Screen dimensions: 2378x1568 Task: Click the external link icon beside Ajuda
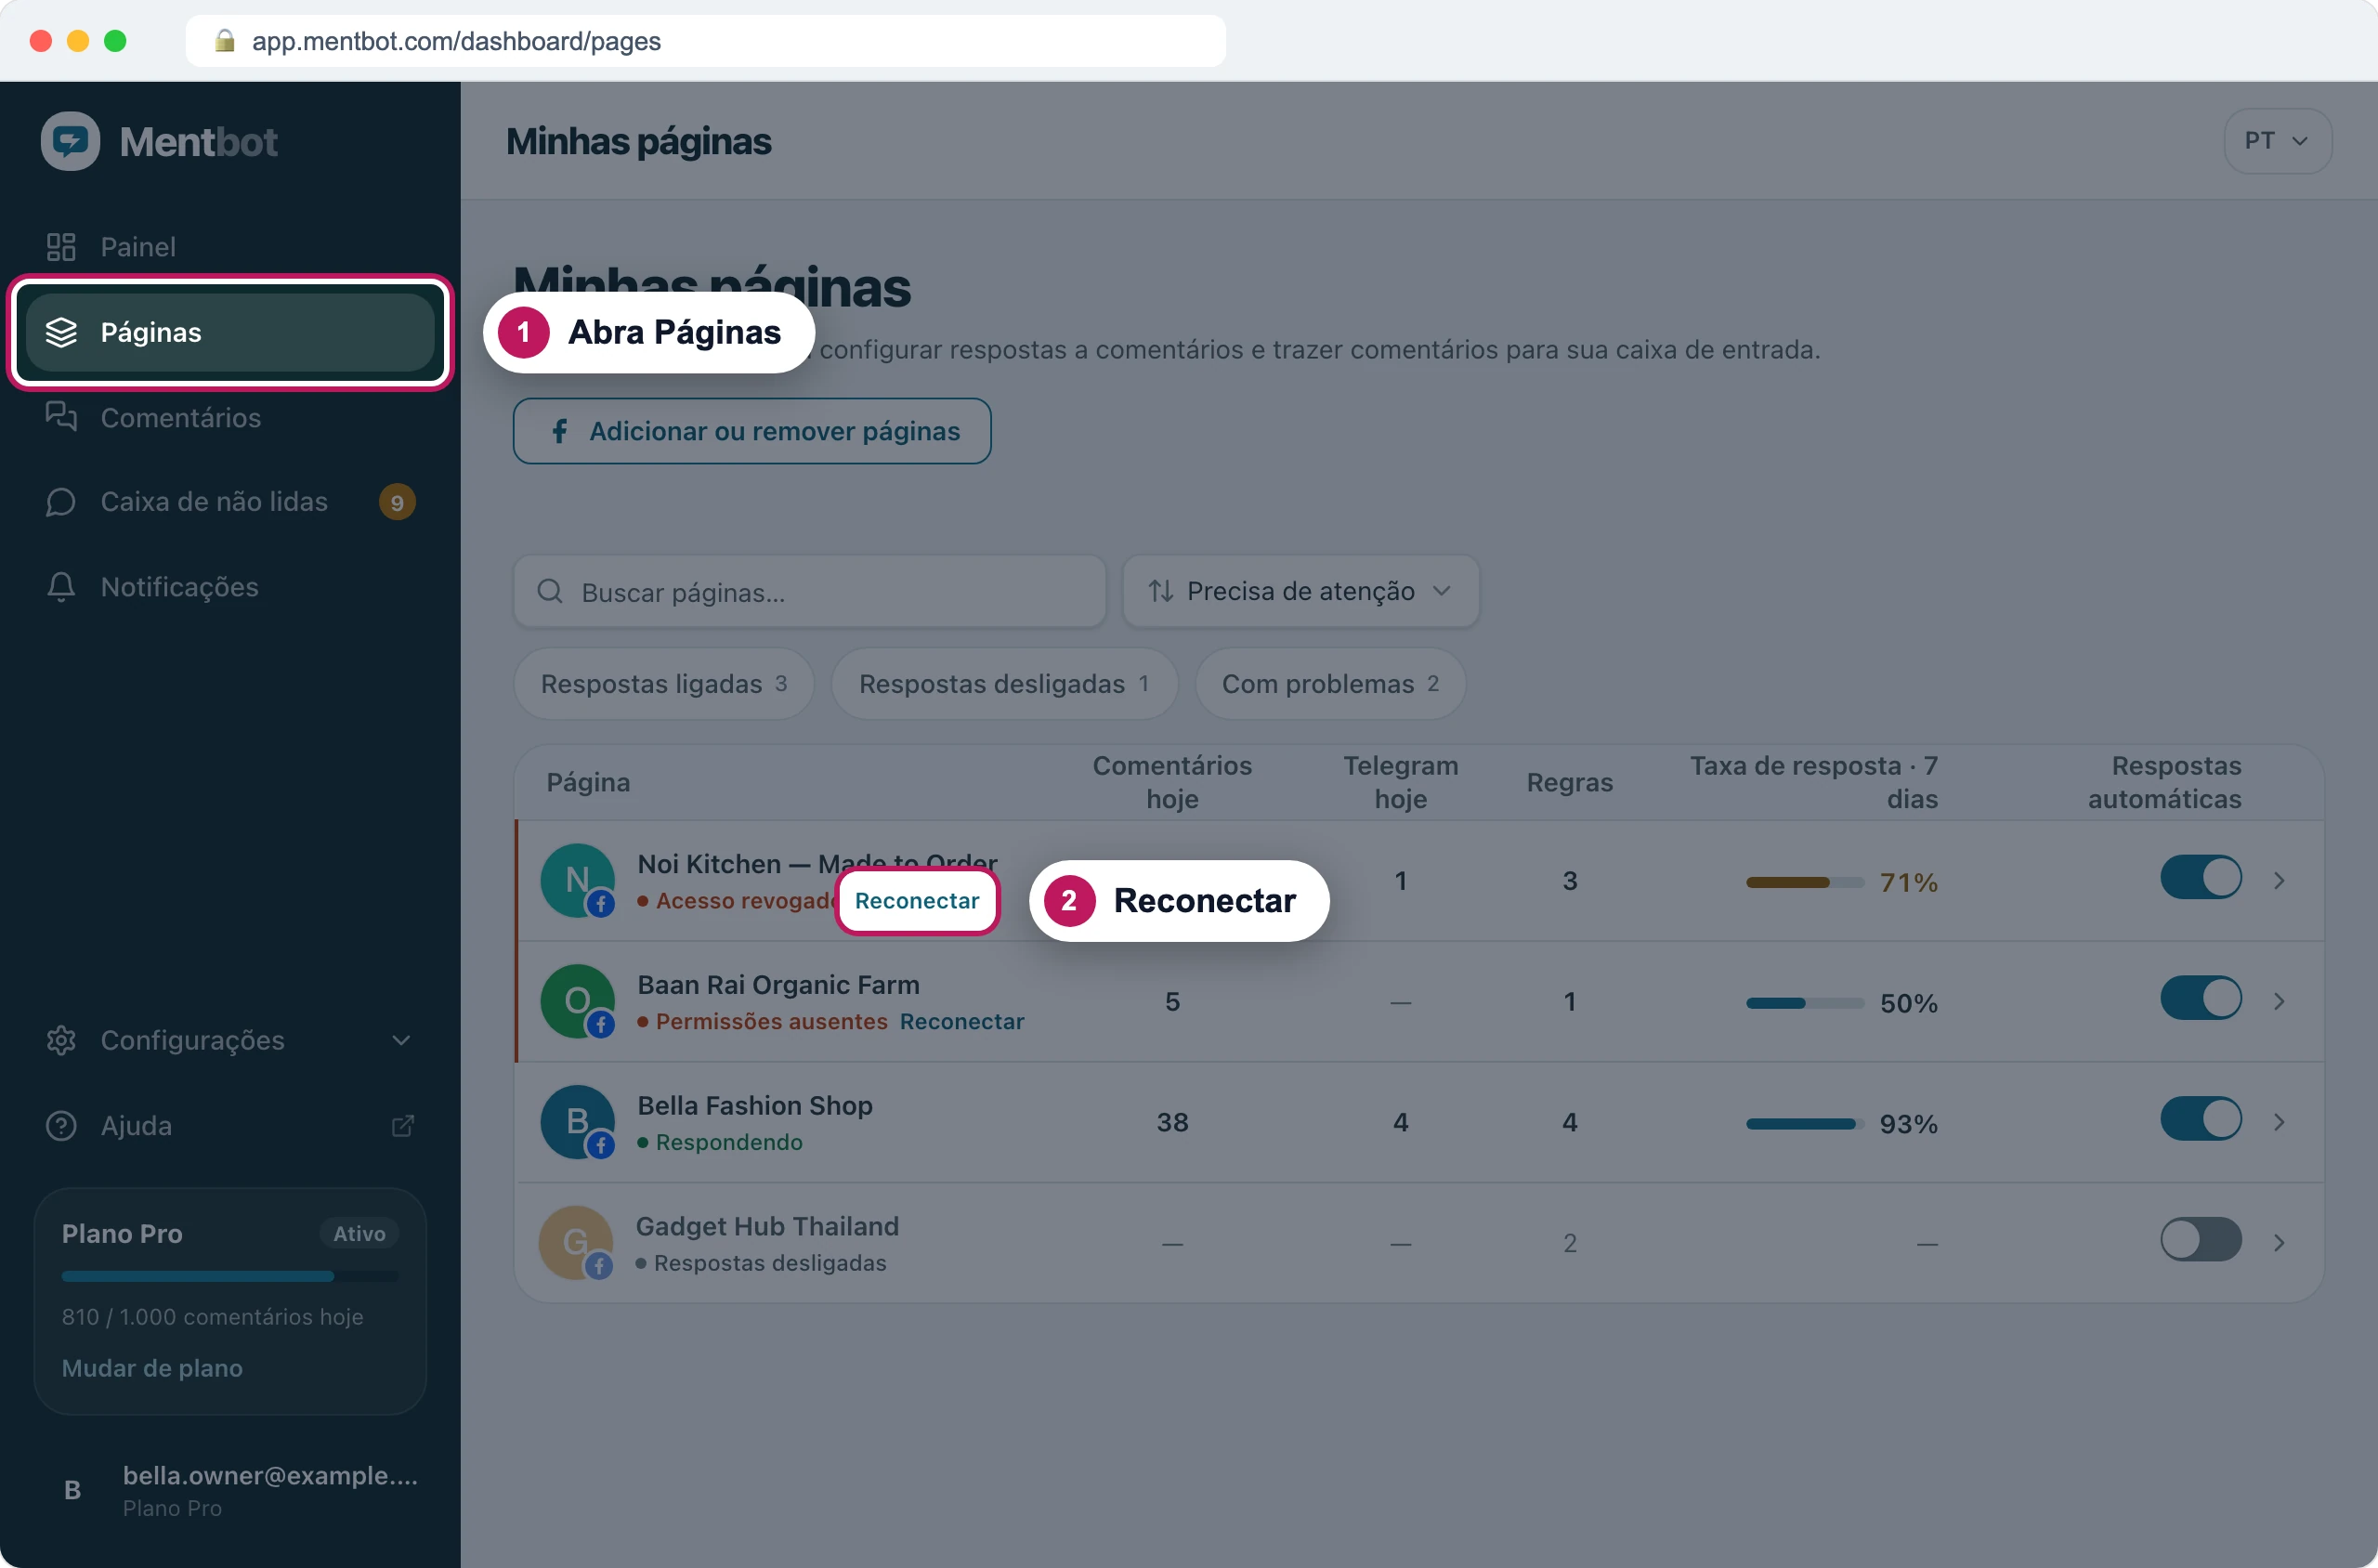click(x=402, y=1126)
